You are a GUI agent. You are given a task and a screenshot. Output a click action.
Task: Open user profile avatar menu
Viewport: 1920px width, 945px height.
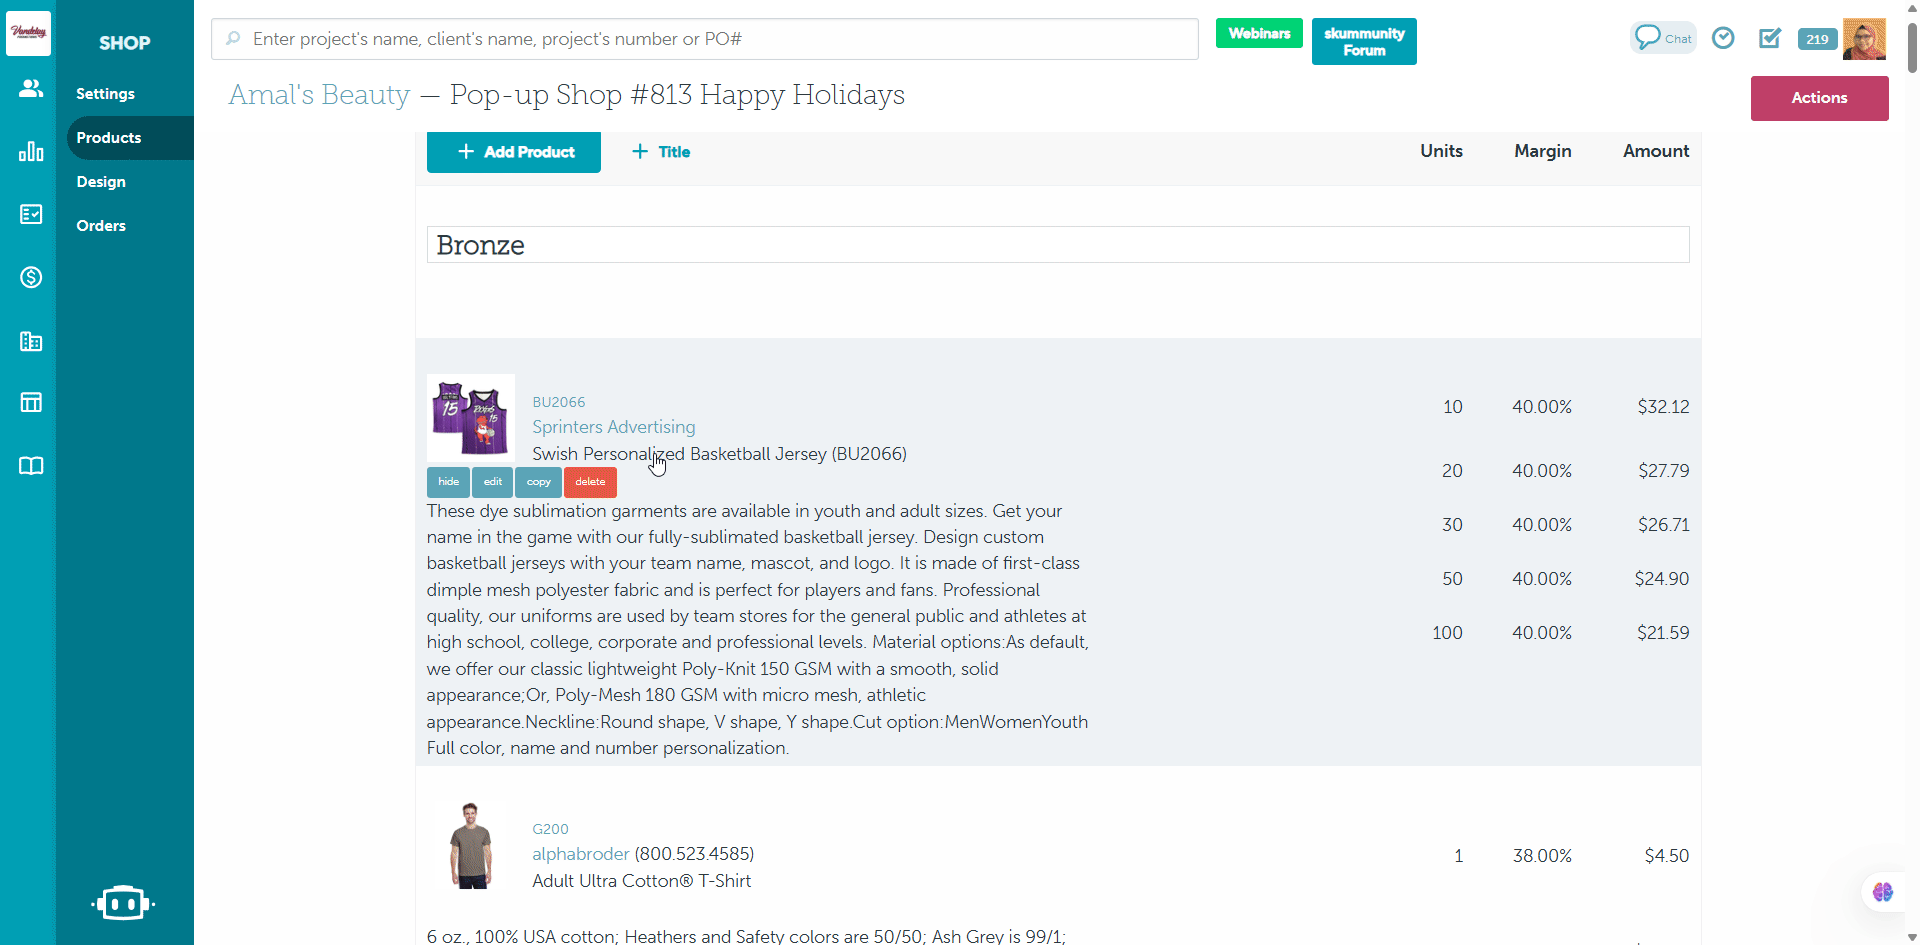click(x=1864, y=39)
